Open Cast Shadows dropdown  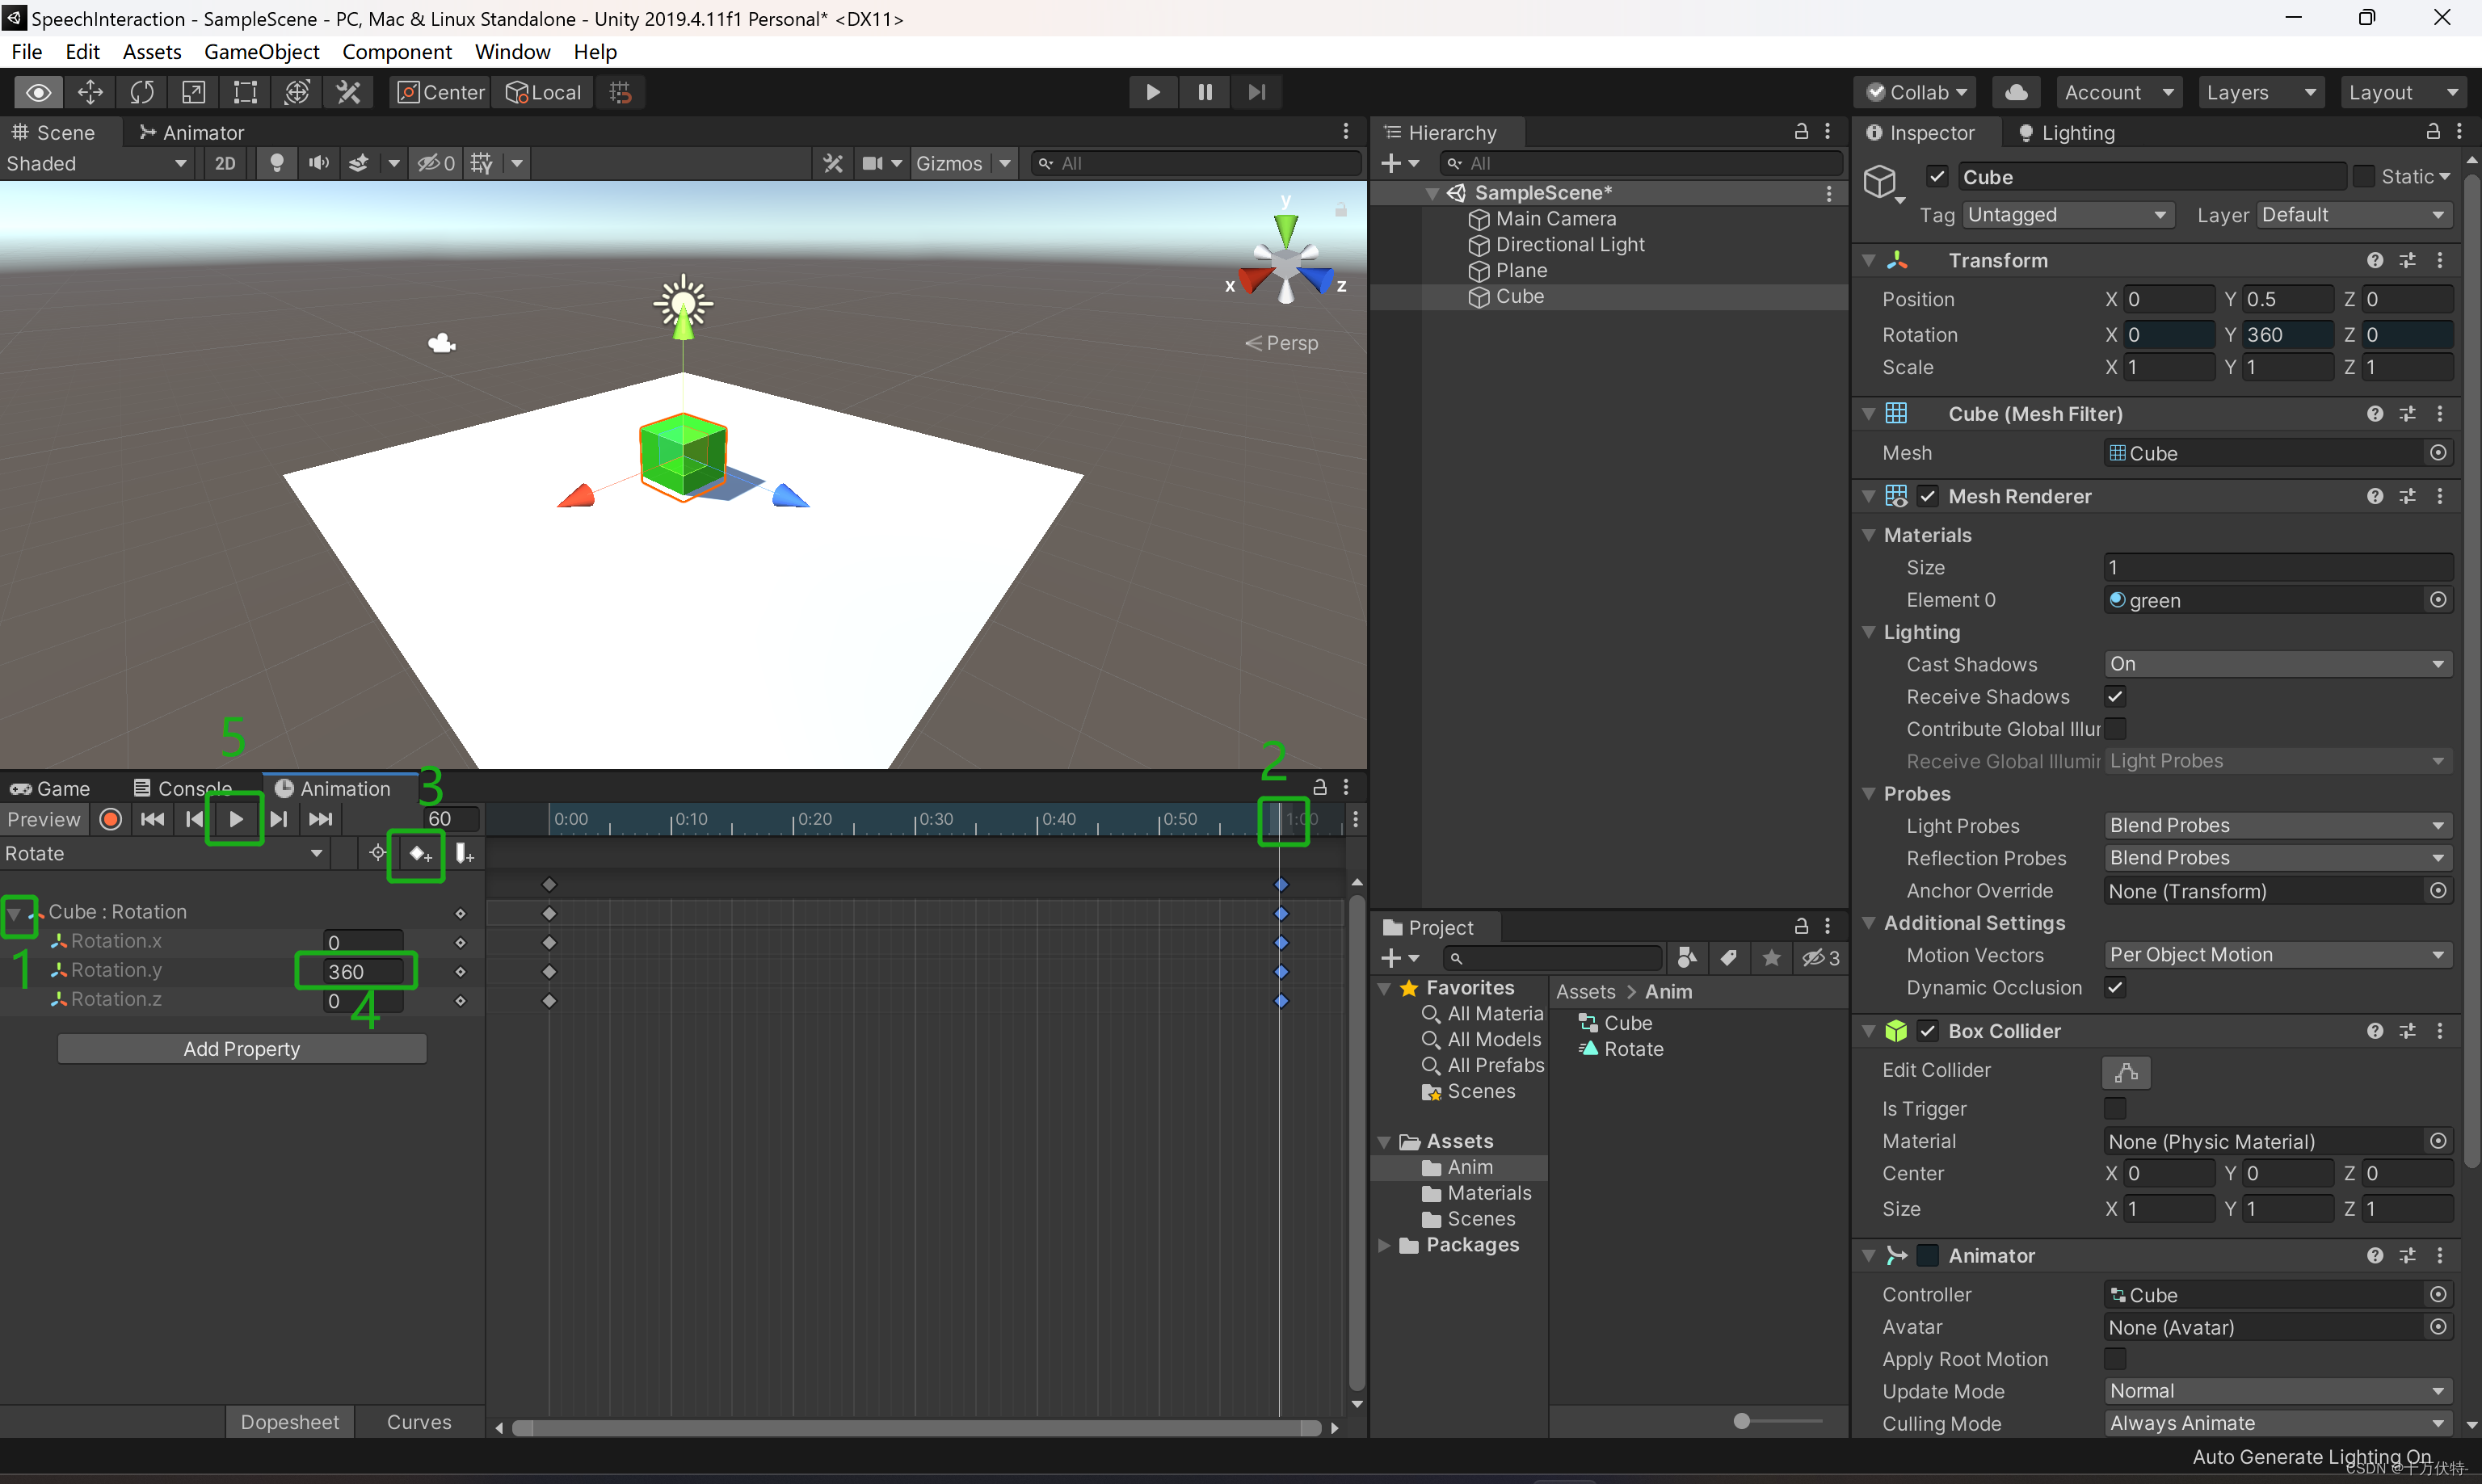[2277, 664]
